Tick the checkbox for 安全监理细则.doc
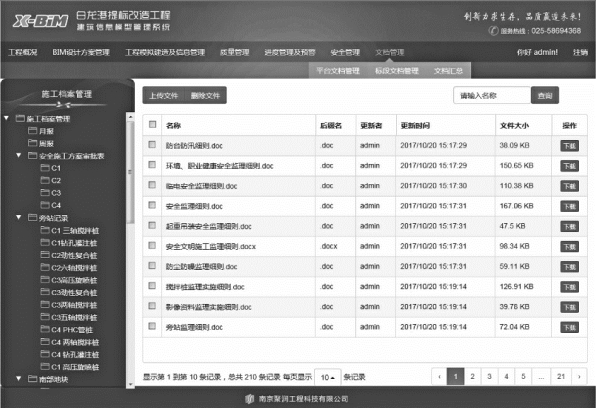Screen dimensions: 596x408 (x=152, y=205)
